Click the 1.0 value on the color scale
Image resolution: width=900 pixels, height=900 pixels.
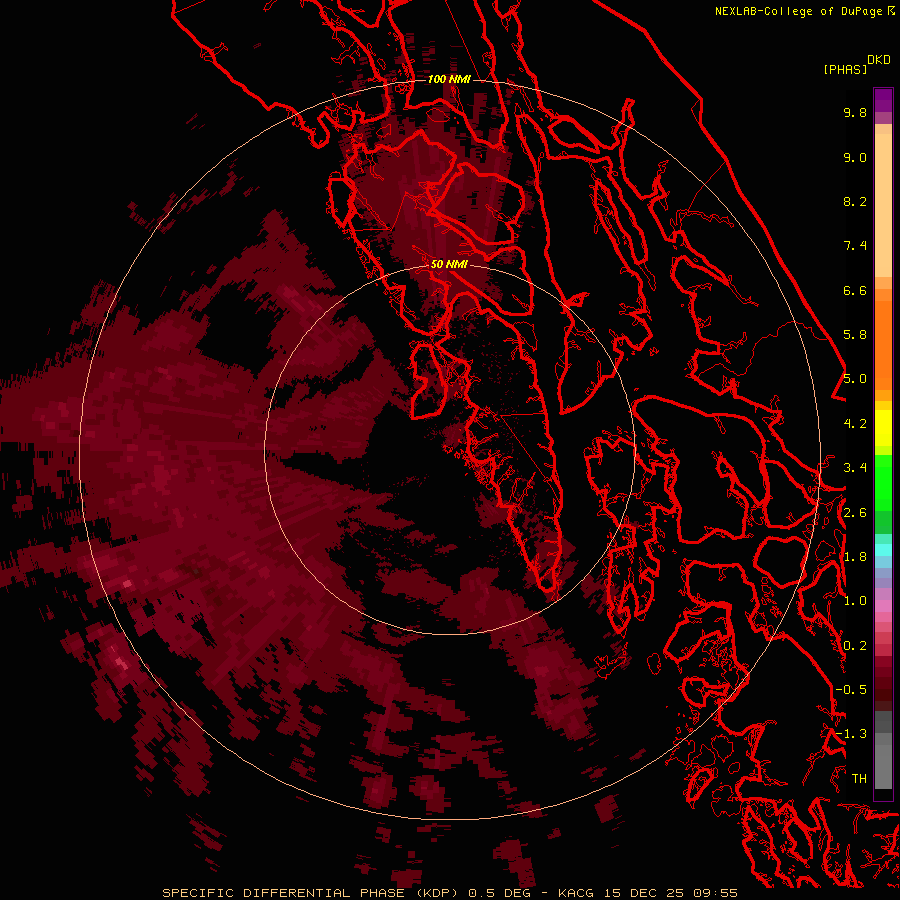coord(855,601)
